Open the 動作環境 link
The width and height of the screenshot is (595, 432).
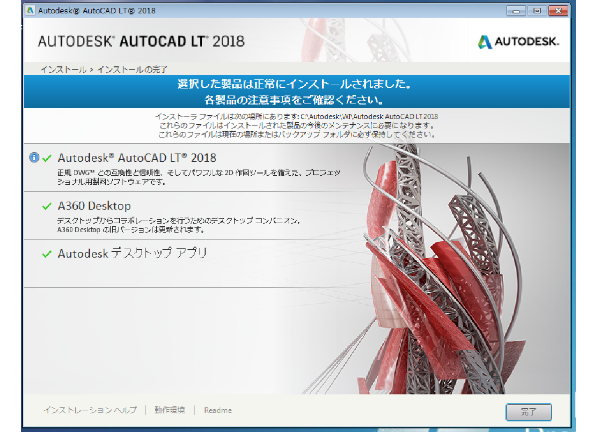tap(170, 410)
